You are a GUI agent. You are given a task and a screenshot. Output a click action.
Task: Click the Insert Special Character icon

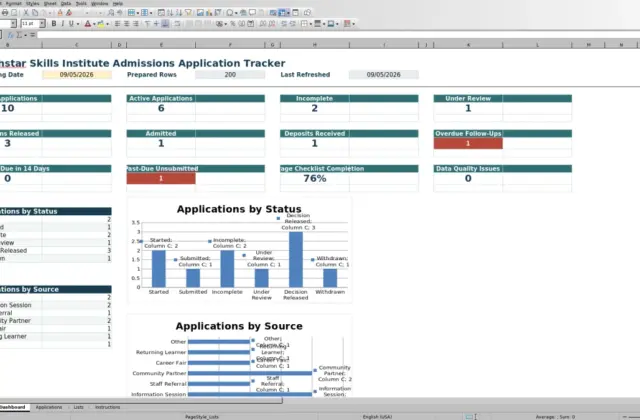tap(230, 13)
